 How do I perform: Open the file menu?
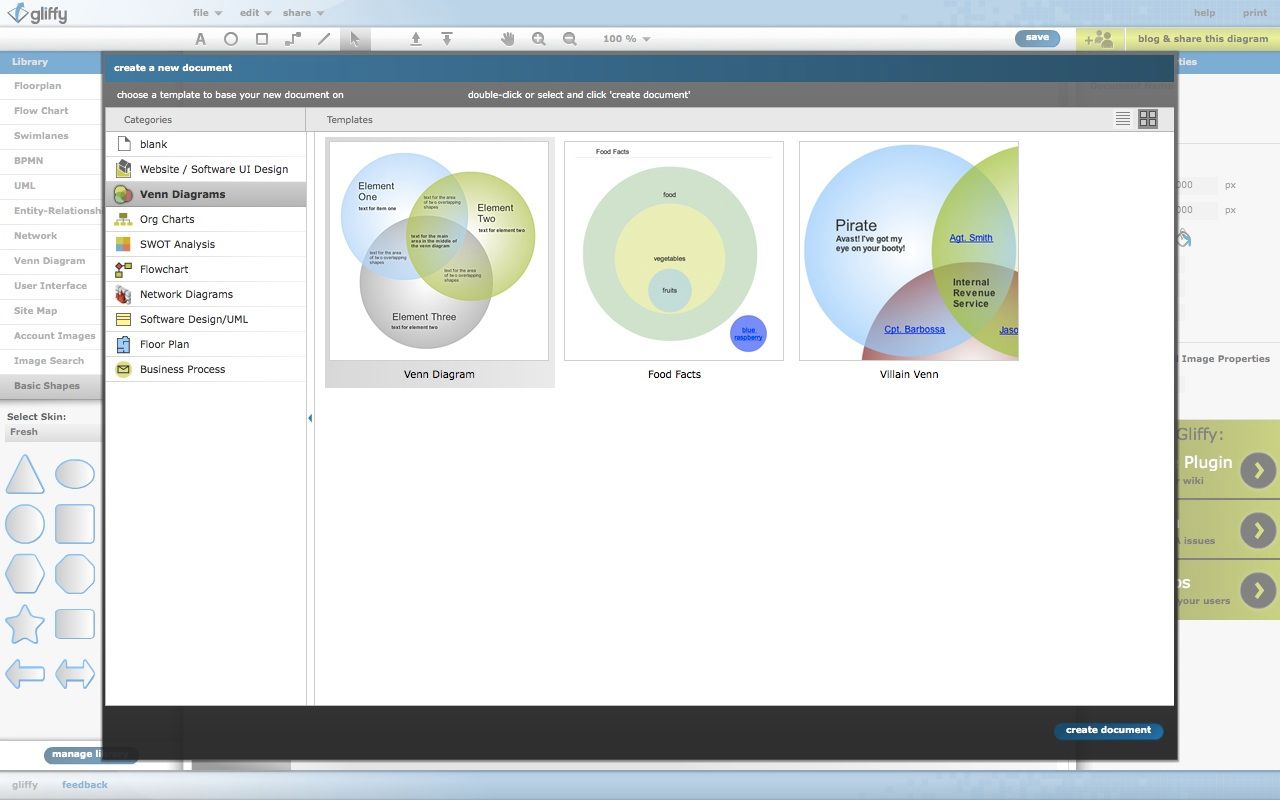[207, 13]
